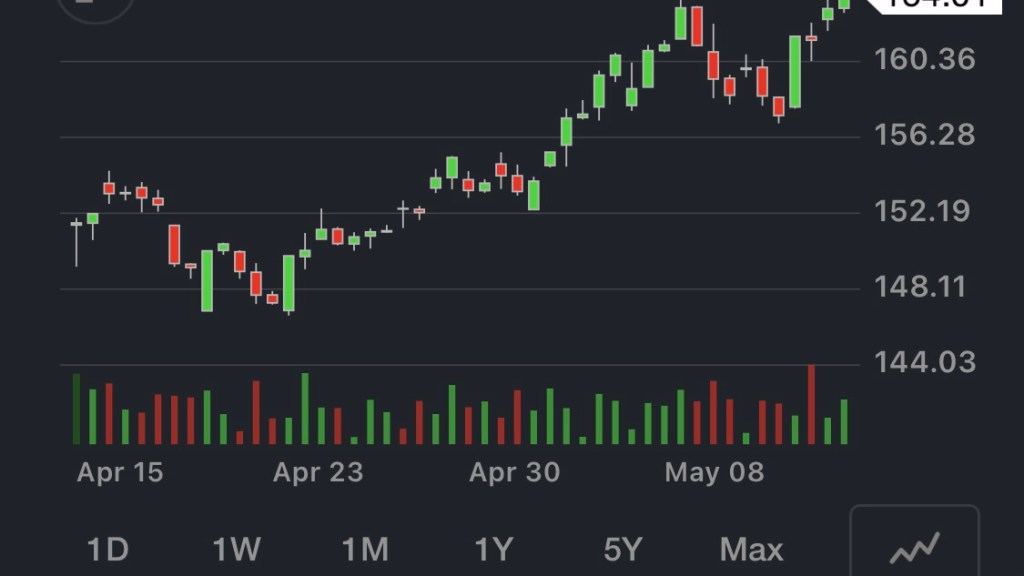Select the 144.03 price axis label

click(925, 361)
